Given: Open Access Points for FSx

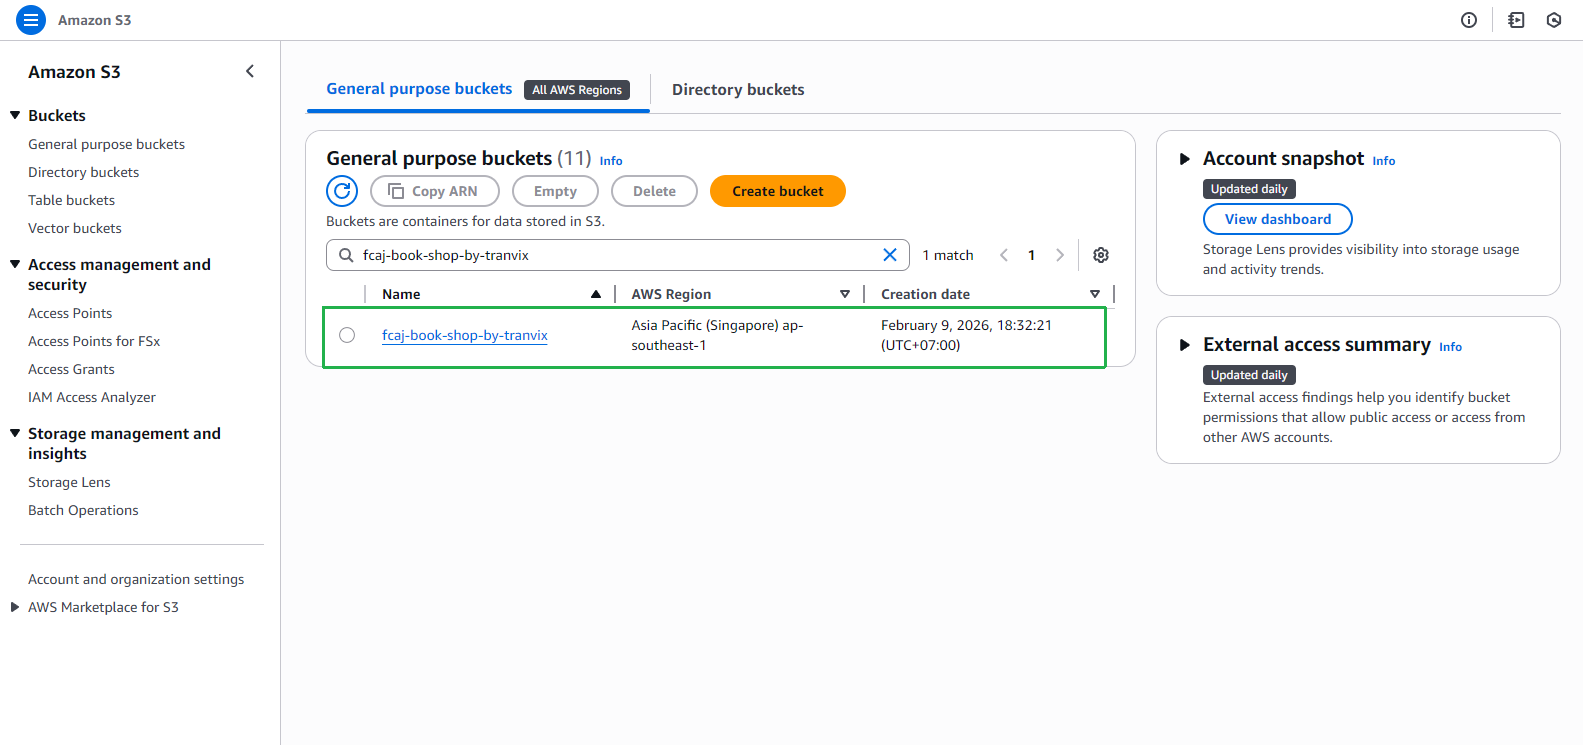Looking at the screenshot, I should coord(94,341).
